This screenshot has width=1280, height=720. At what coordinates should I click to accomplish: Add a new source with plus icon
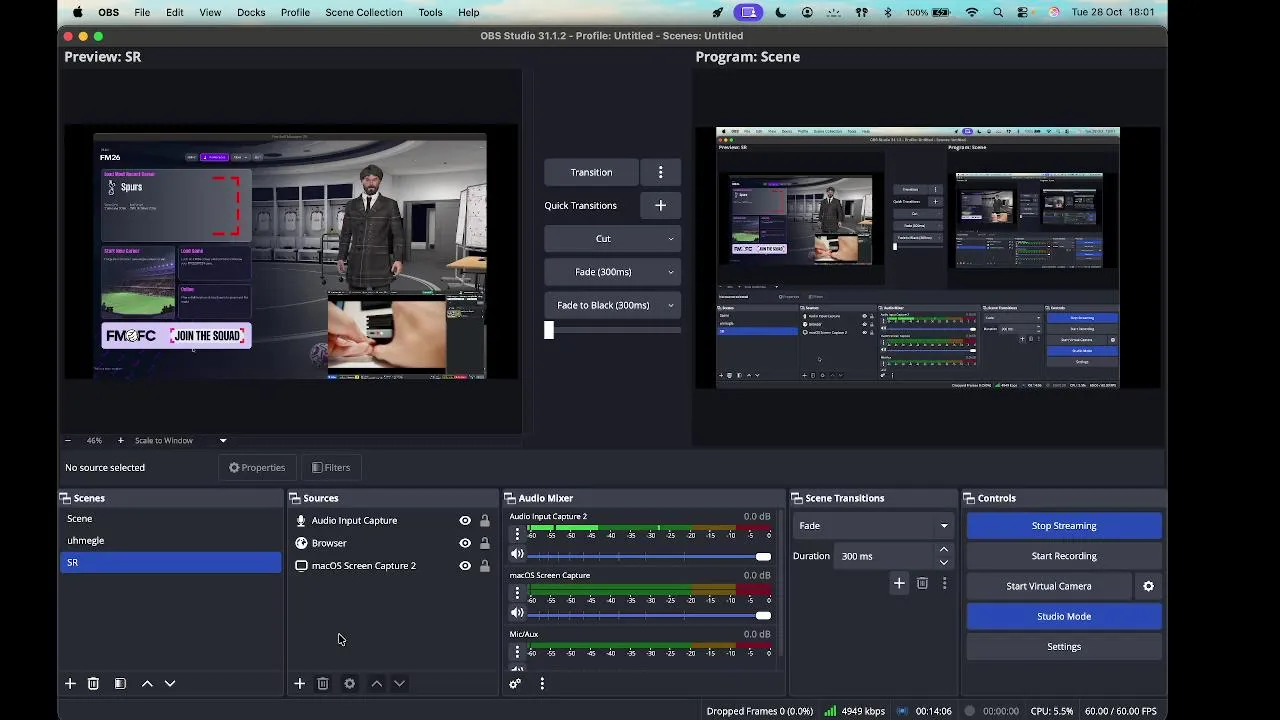[x=299, y=683]
